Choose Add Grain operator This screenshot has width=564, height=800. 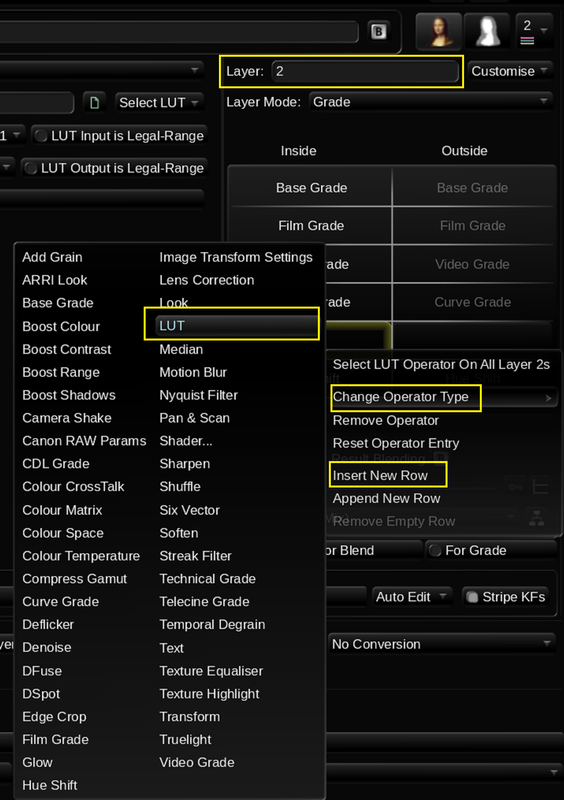click(x=52, y=257)
